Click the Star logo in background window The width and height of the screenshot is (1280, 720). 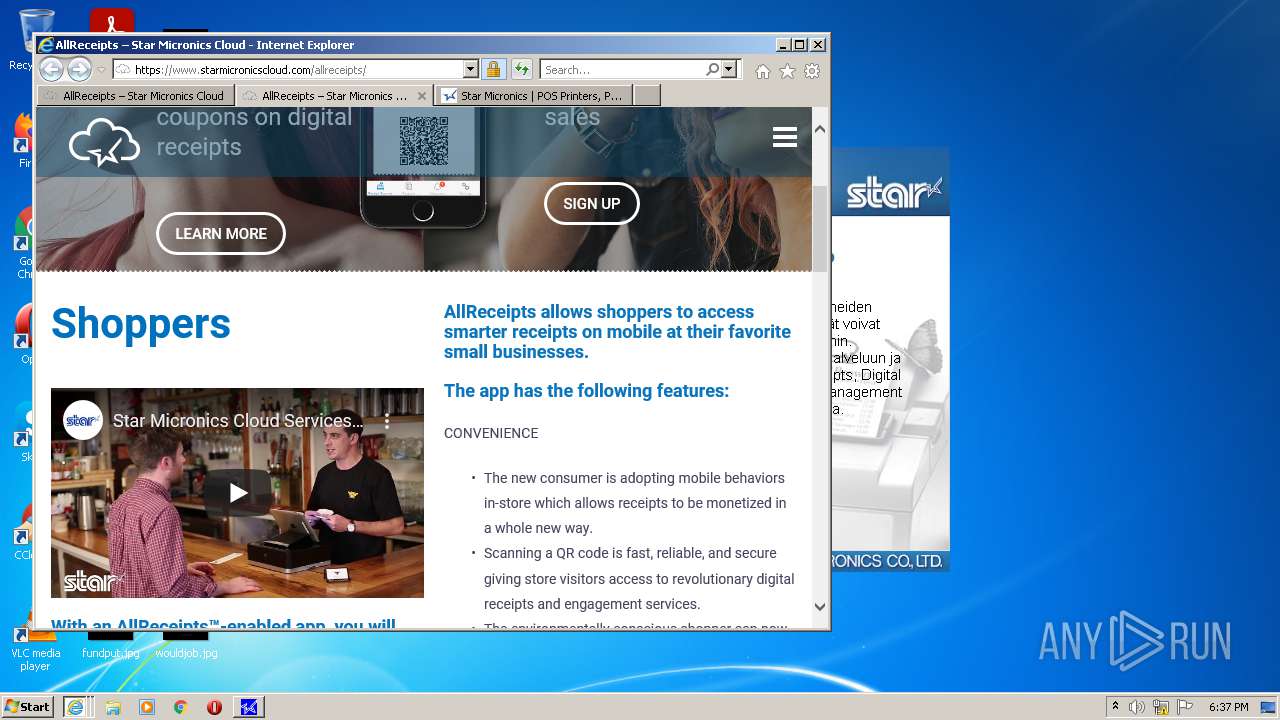[894, 192]
